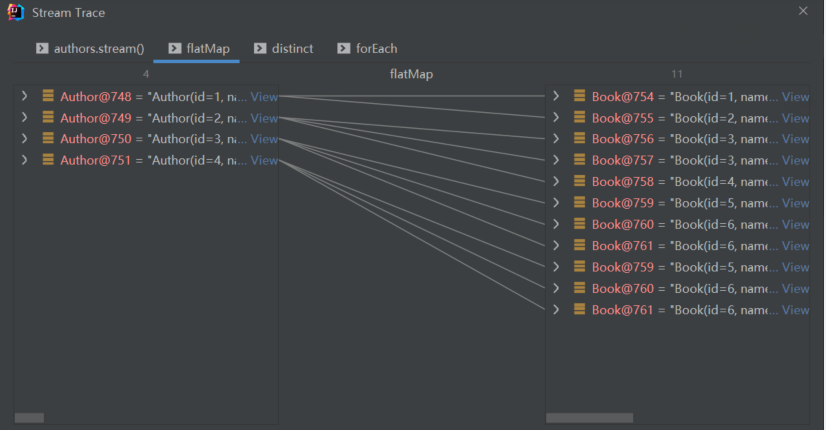
Task: Close the Stream Trace dialog
Action: click(803, 11)
